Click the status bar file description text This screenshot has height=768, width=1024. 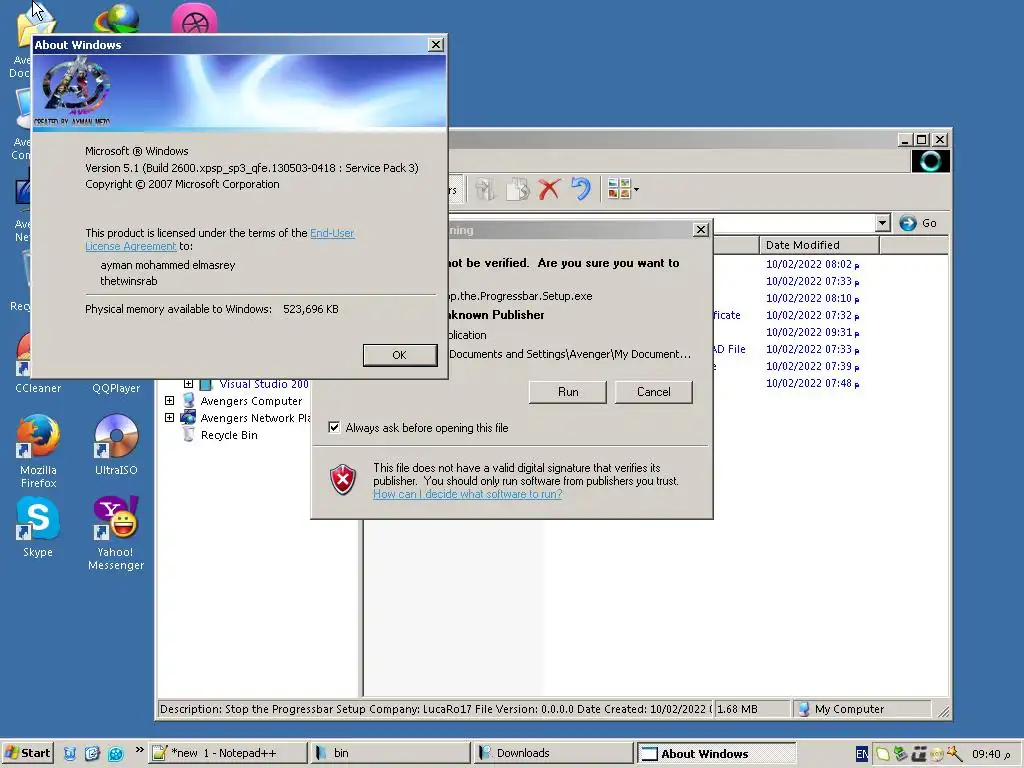tap(435, 709)
